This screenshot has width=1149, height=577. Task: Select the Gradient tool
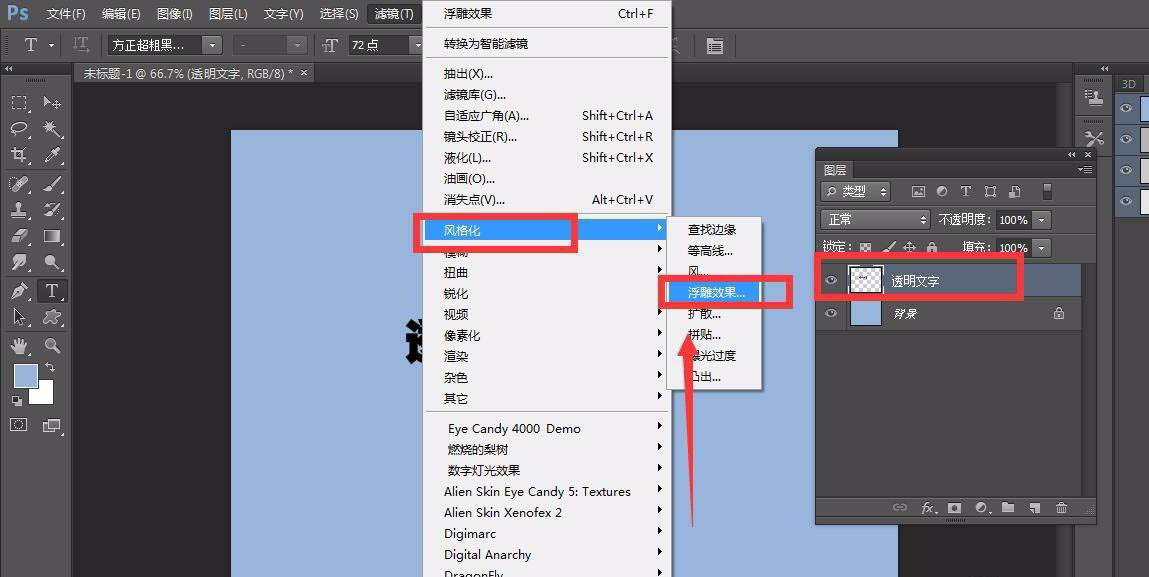[51, 236]
